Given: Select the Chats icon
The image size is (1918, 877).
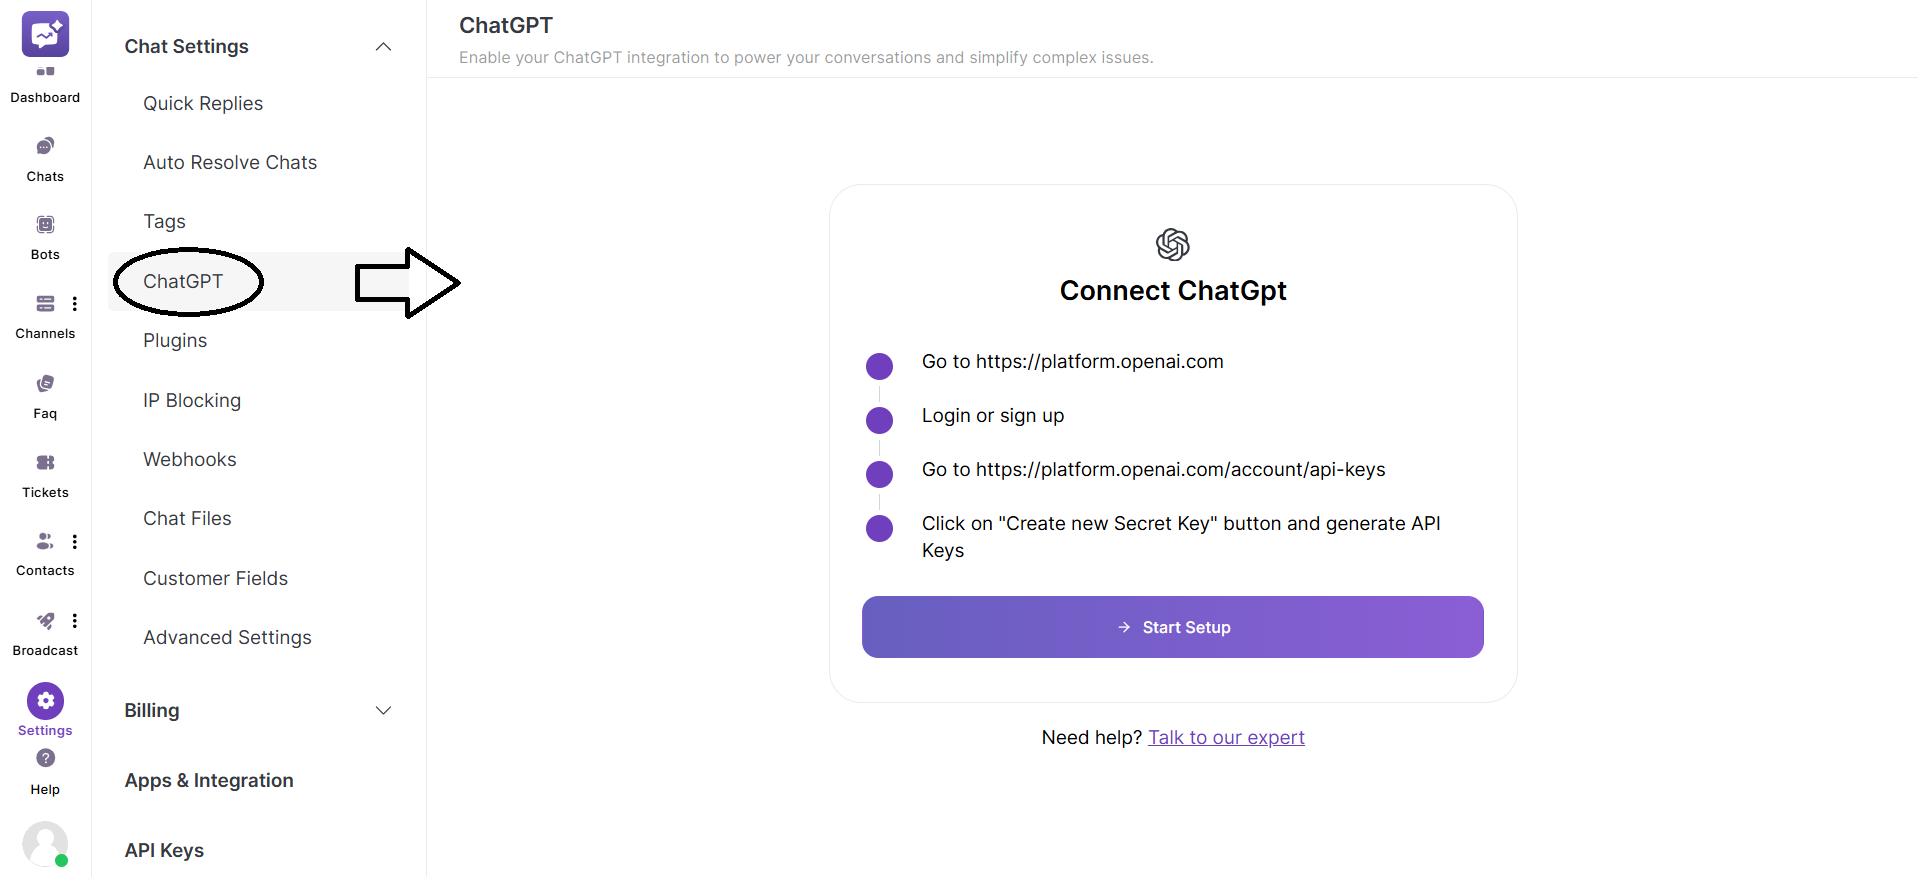Looking at the screenshot, I should tap(45, 147).
